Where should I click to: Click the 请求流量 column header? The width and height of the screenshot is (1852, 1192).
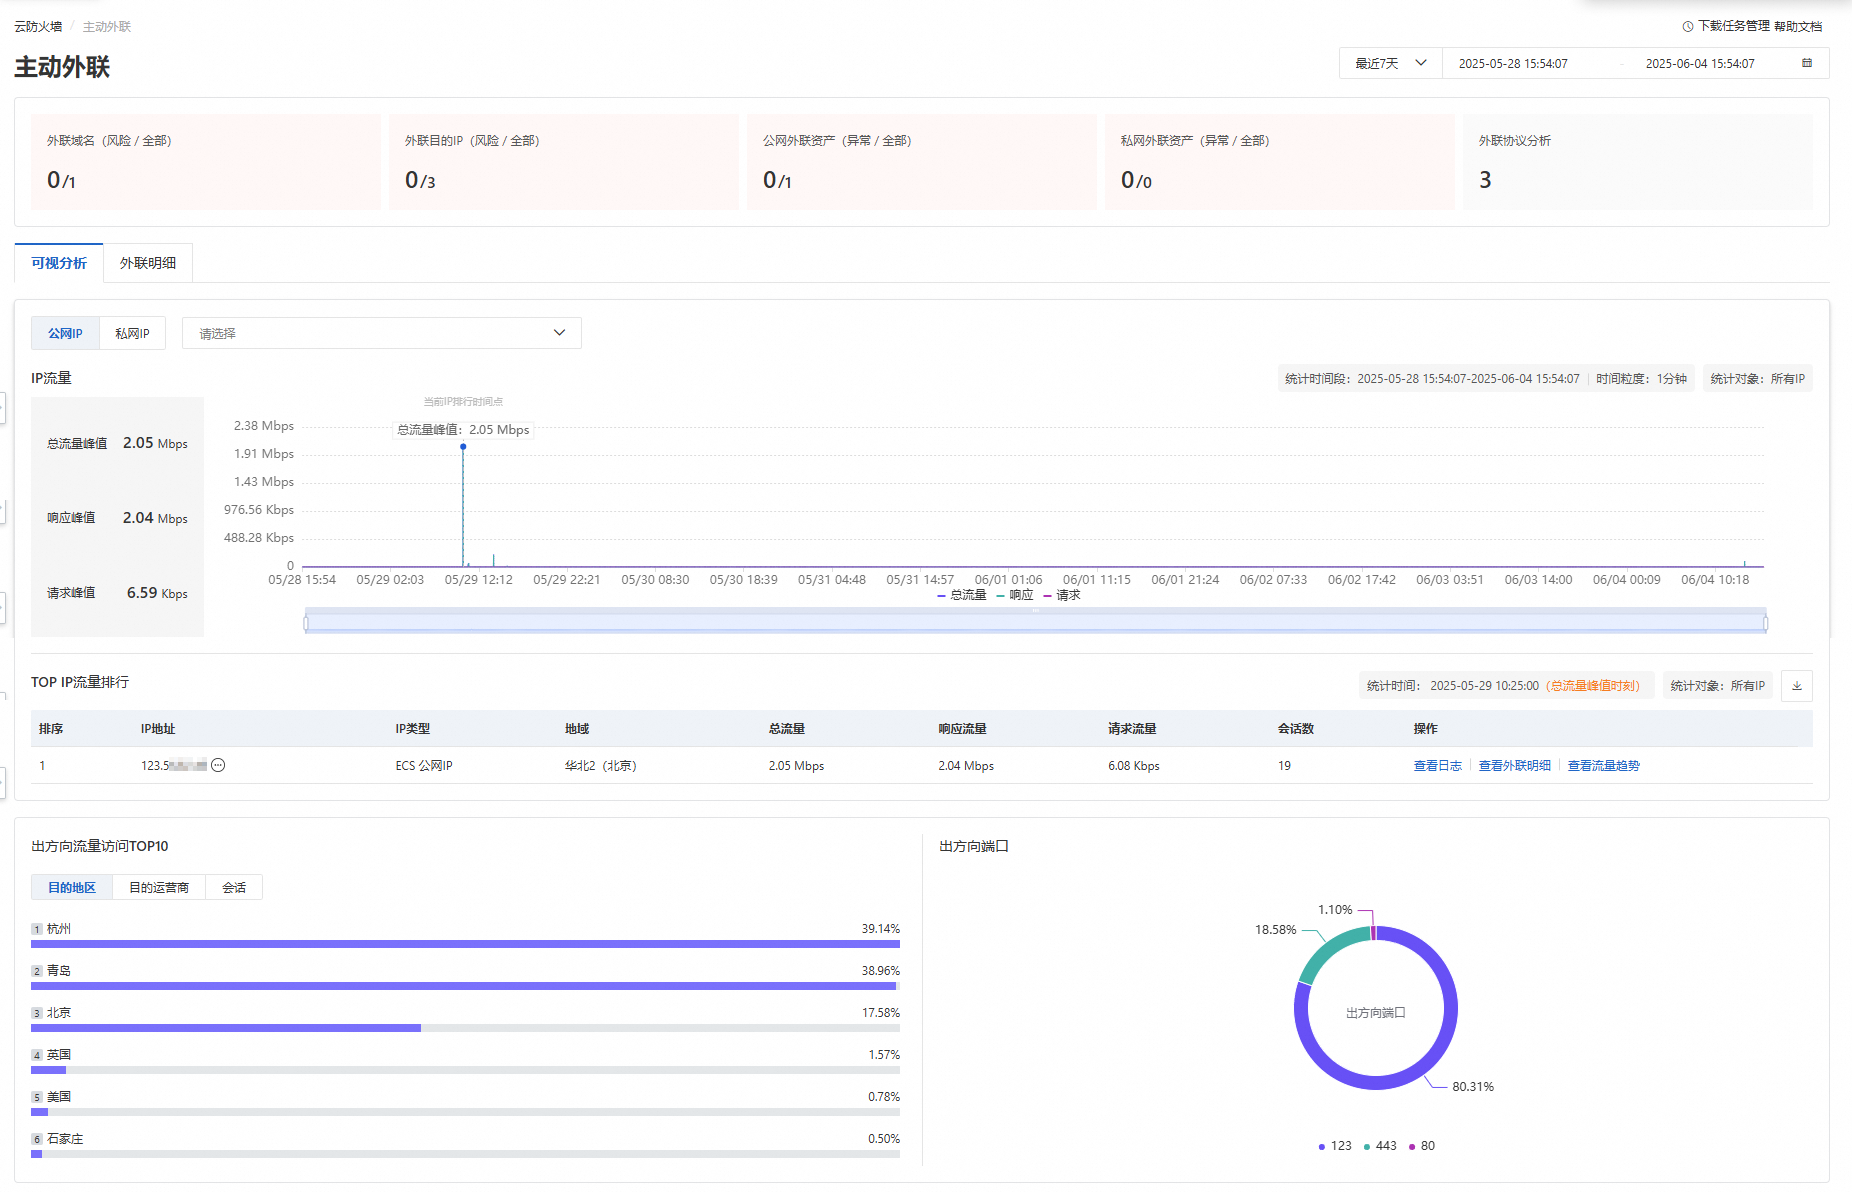pyautogui.click(x=1132, y=728)
